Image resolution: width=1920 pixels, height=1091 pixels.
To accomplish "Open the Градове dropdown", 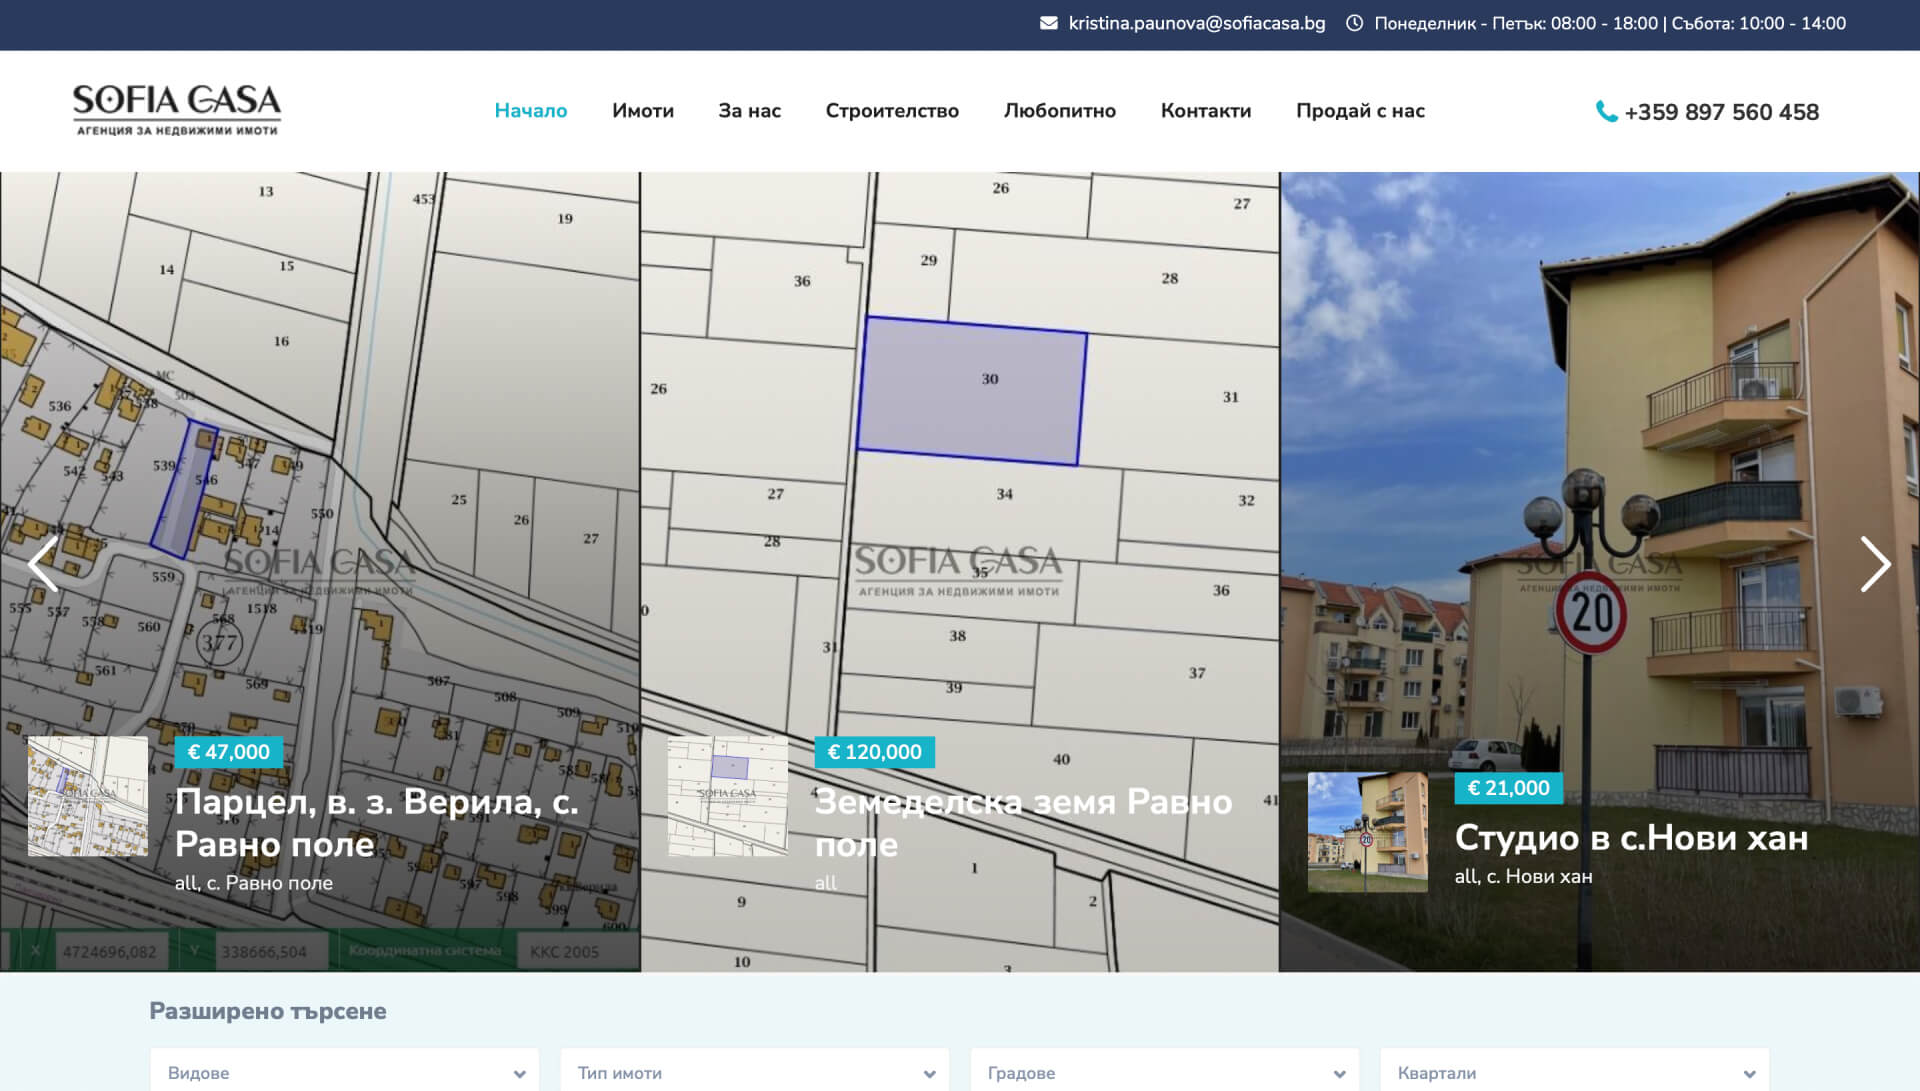I will (1165, 1072).
